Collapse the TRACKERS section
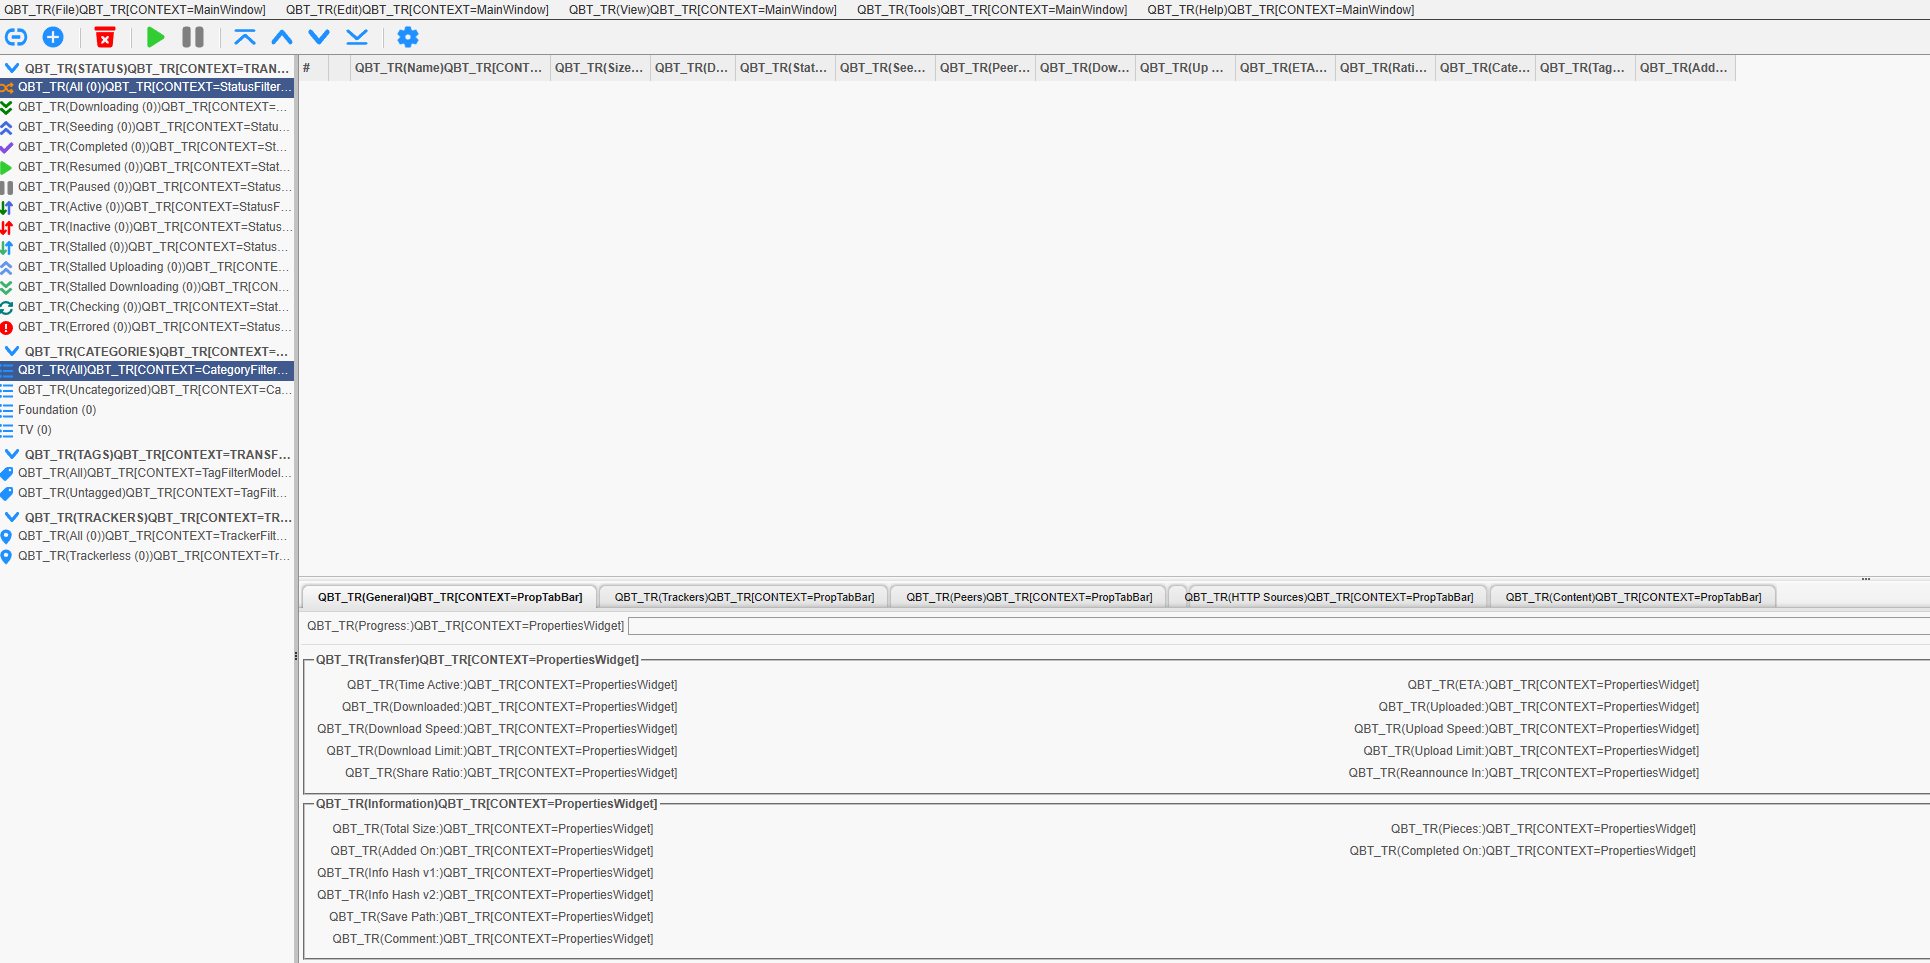 pyautogui.click(x=12, y=517)
